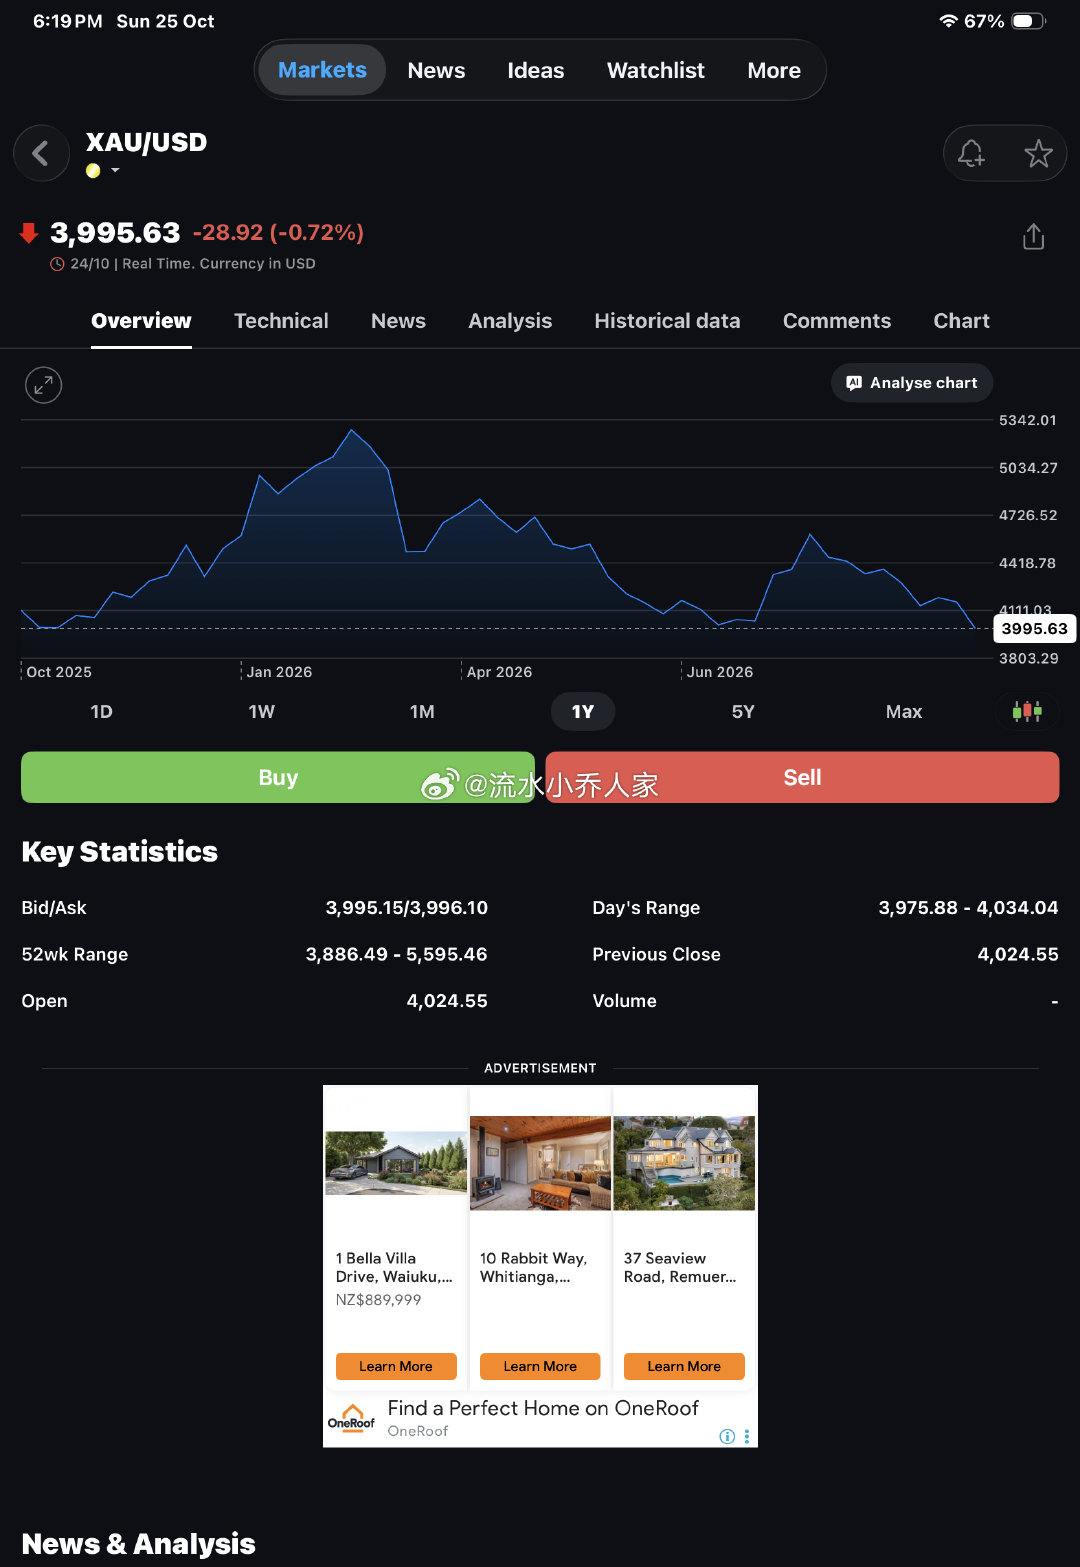Click Learn More for 10 Rabbit Way

(540, 1366)
